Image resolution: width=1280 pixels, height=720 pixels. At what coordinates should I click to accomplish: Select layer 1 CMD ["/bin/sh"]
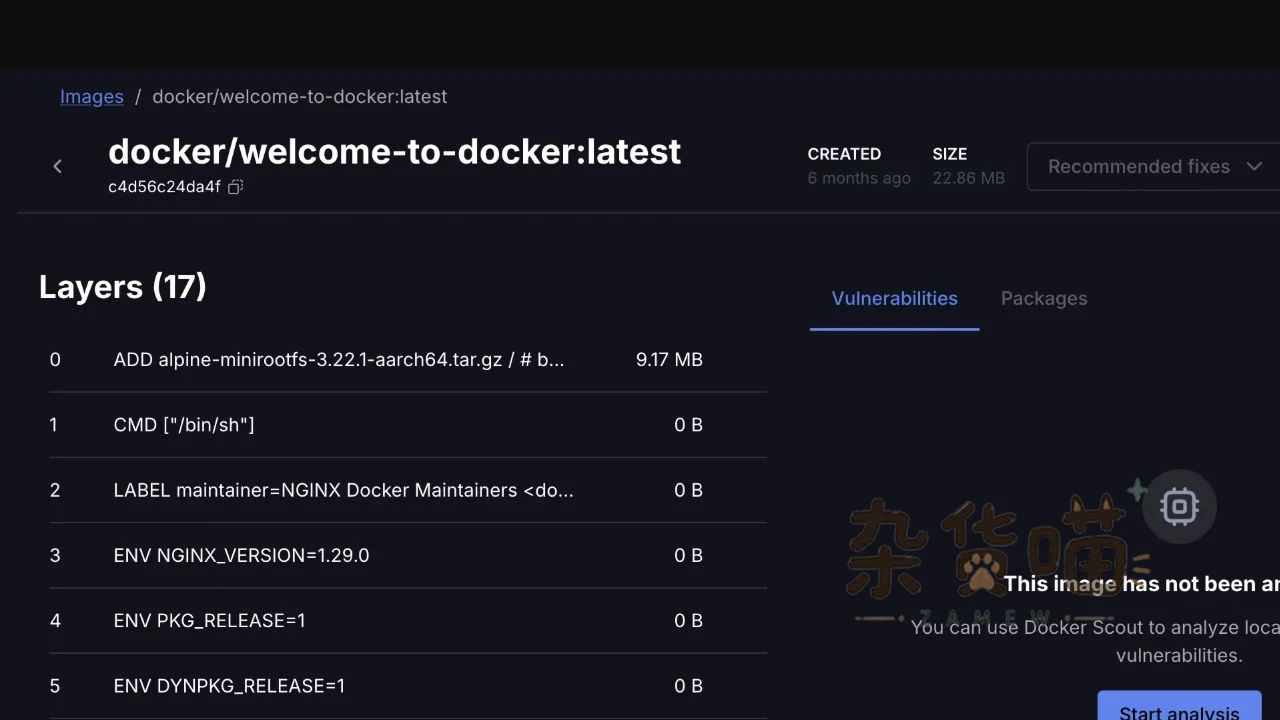pyautogui.click(x=408, y=425)
